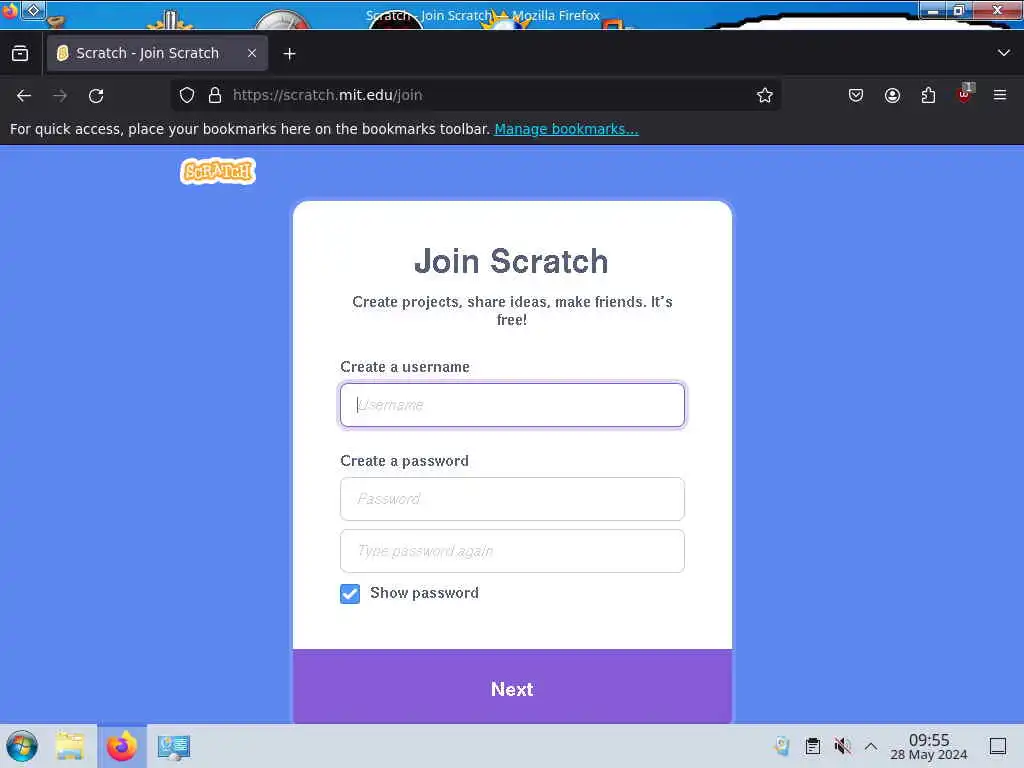The width and height of the screenshot is (1024, 768).
Task: Open a new tab
Action: (x=289, y=54)
